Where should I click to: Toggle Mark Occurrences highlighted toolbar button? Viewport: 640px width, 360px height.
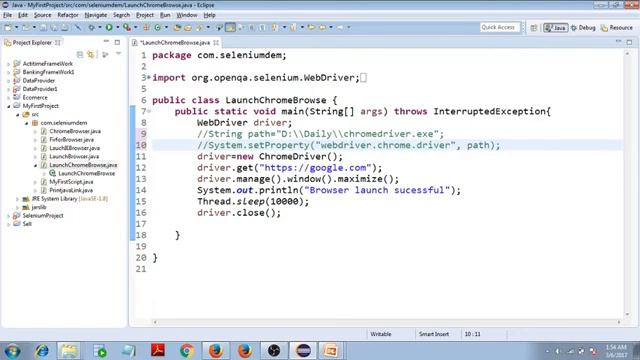(231, 27)
